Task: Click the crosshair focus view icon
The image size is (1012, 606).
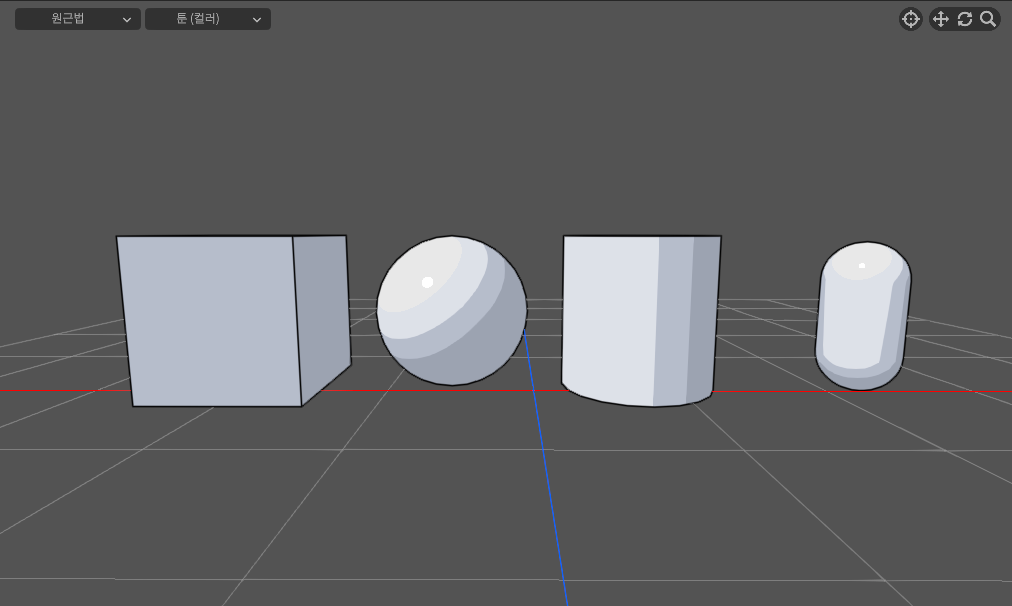Action: [x=910, y=19]
